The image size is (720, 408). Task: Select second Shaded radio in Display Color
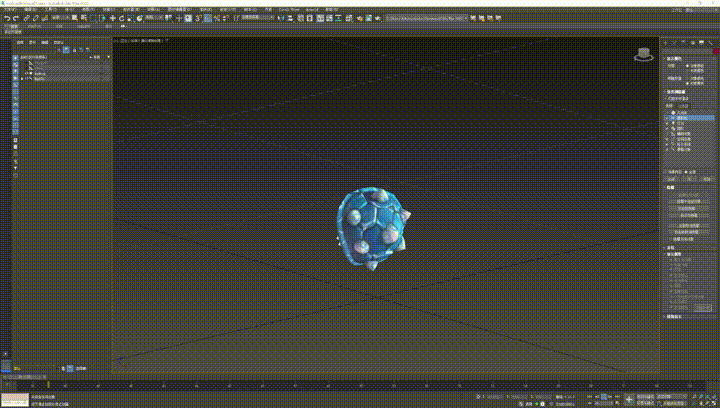coord(687,84)
